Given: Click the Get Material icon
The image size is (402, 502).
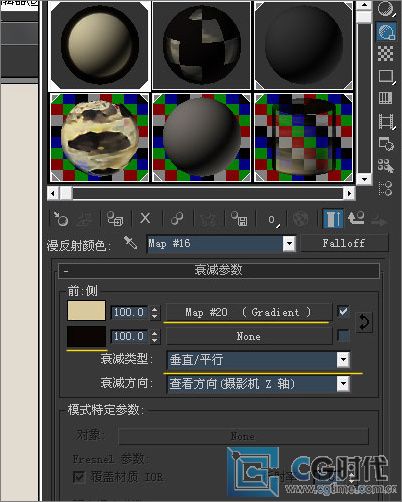Looking at the screenshot, I should [x=60, y=219].
